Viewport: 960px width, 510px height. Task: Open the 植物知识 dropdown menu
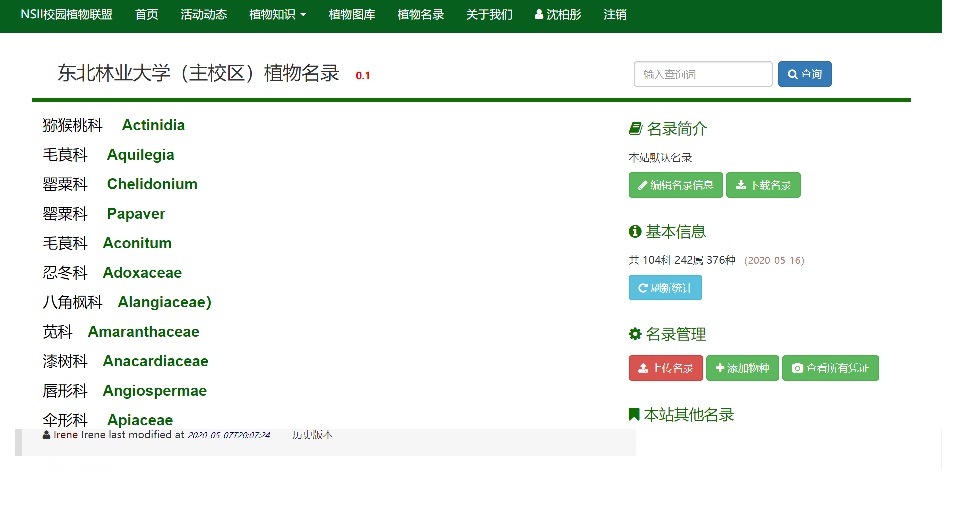pos(277,15)
